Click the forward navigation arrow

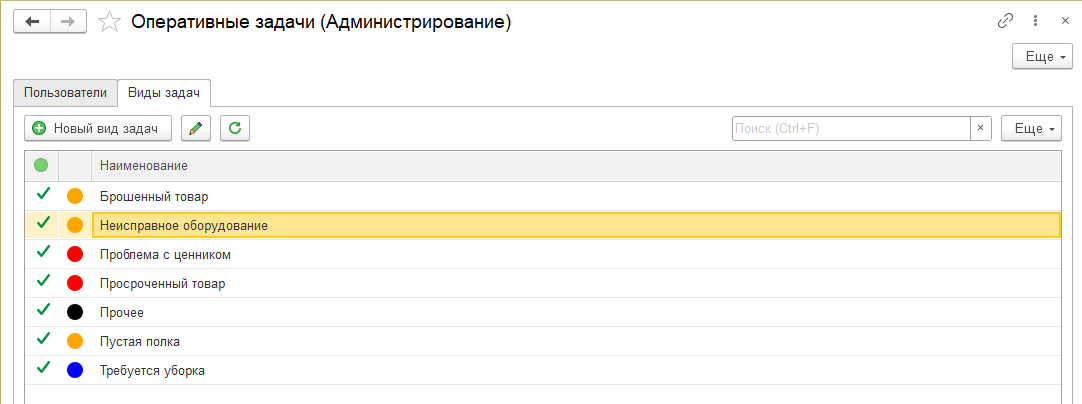coord(68,22)
